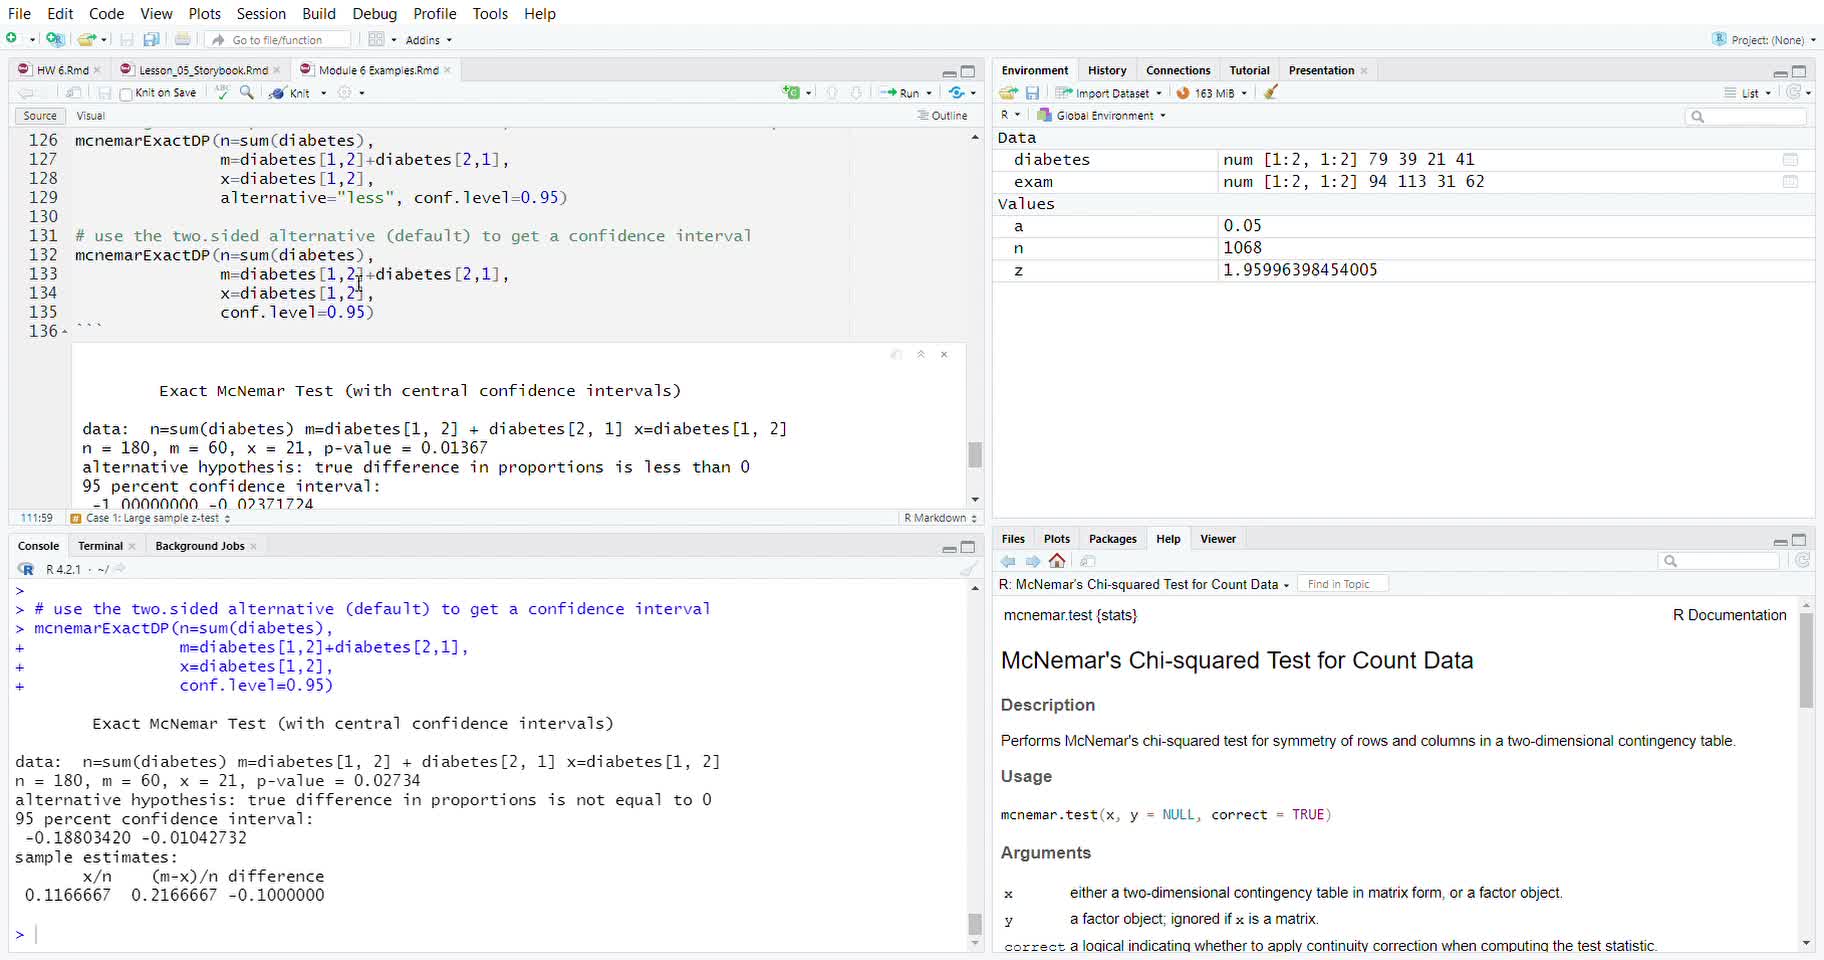Insert a new code chunk with the green C icon

coord(792,92)
